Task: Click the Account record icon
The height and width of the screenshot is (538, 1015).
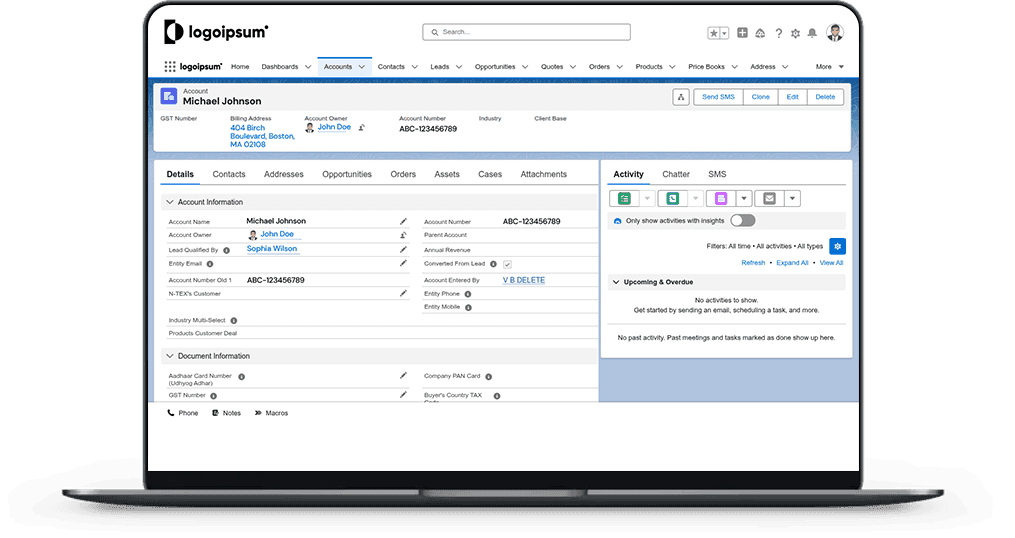Action: [x=169, y=96]
